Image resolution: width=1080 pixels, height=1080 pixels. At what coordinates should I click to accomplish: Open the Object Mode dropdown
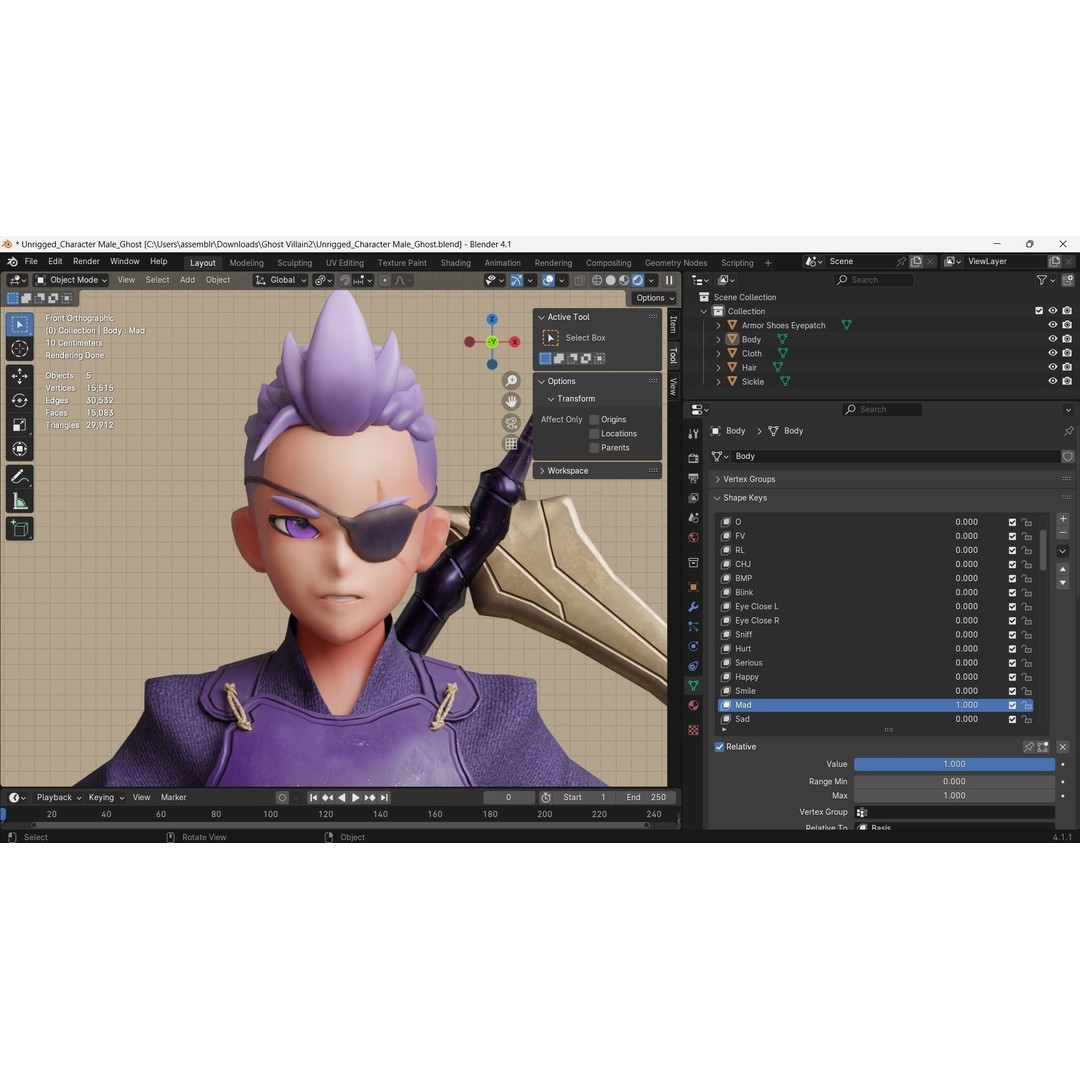(72, 280)
